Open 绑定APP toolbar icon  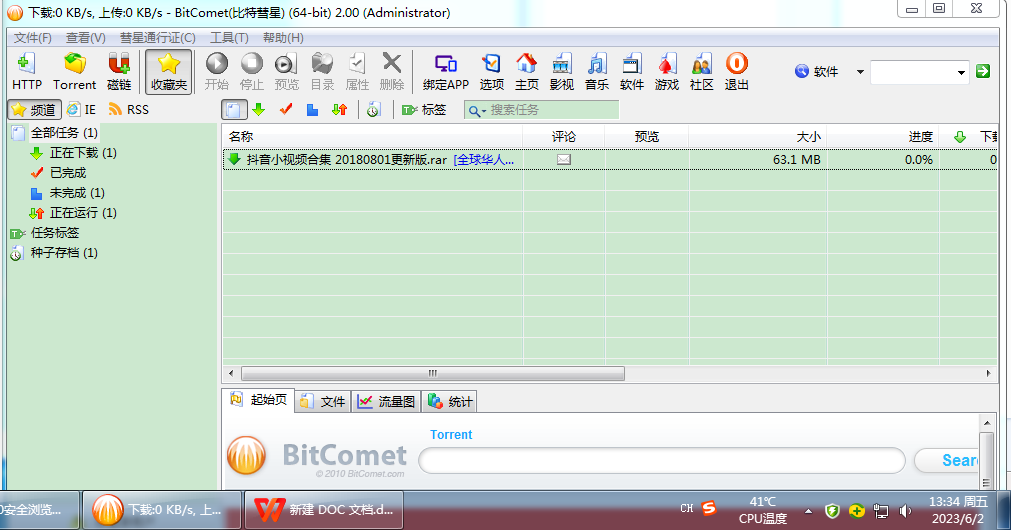pos(446,72)
